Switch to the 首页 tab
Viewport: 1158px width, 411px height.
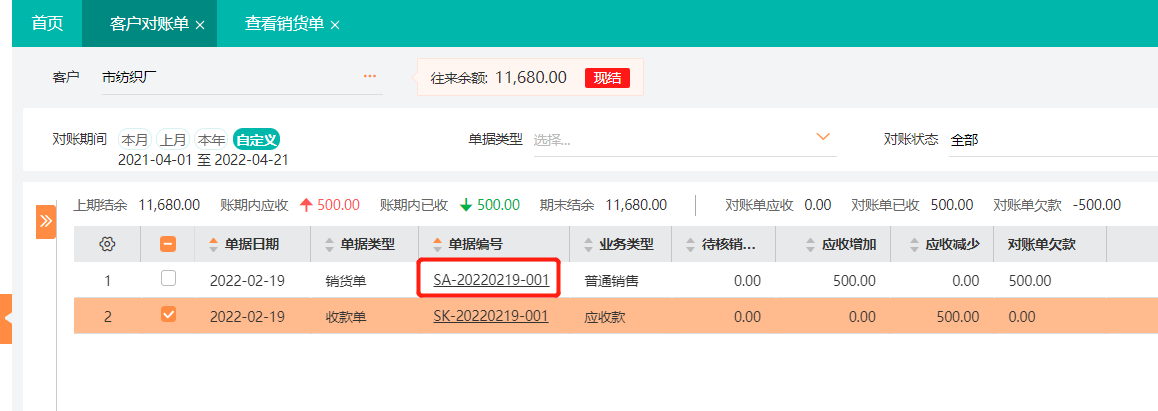click(47, 24)
